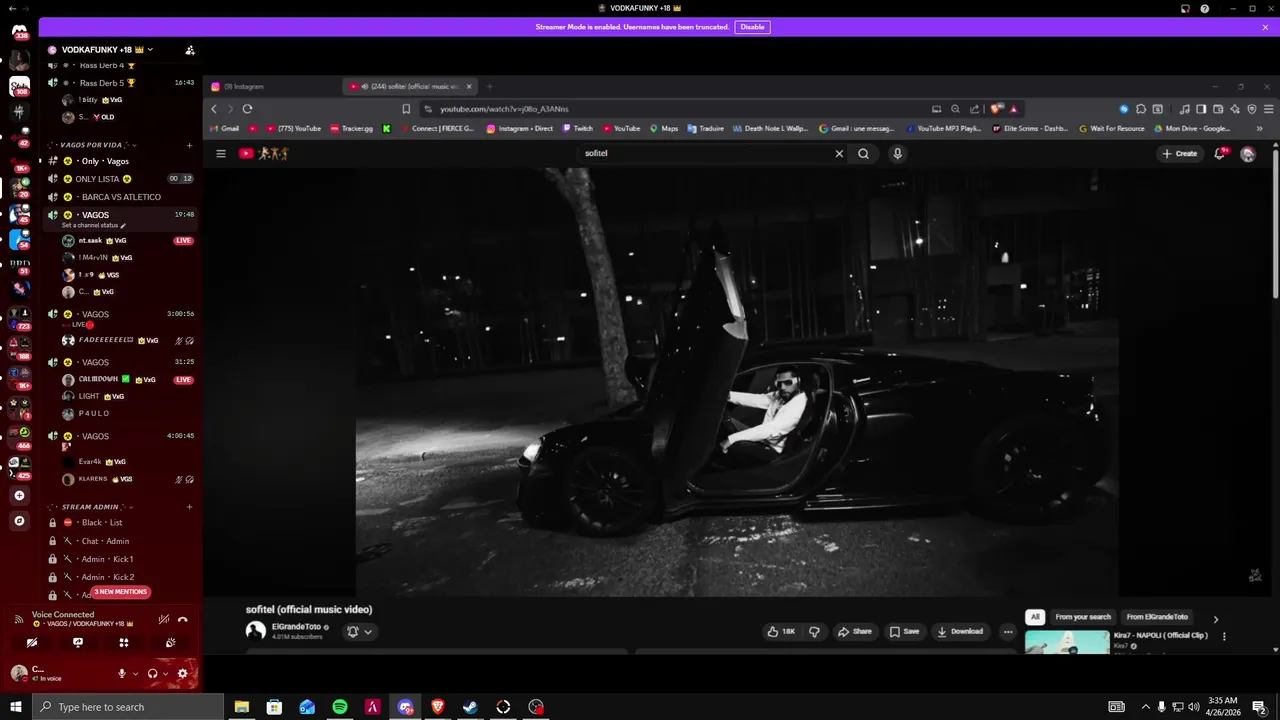Open the Discord soundboard icon
The image size is (1280, 720).
(x=170, y=643)
